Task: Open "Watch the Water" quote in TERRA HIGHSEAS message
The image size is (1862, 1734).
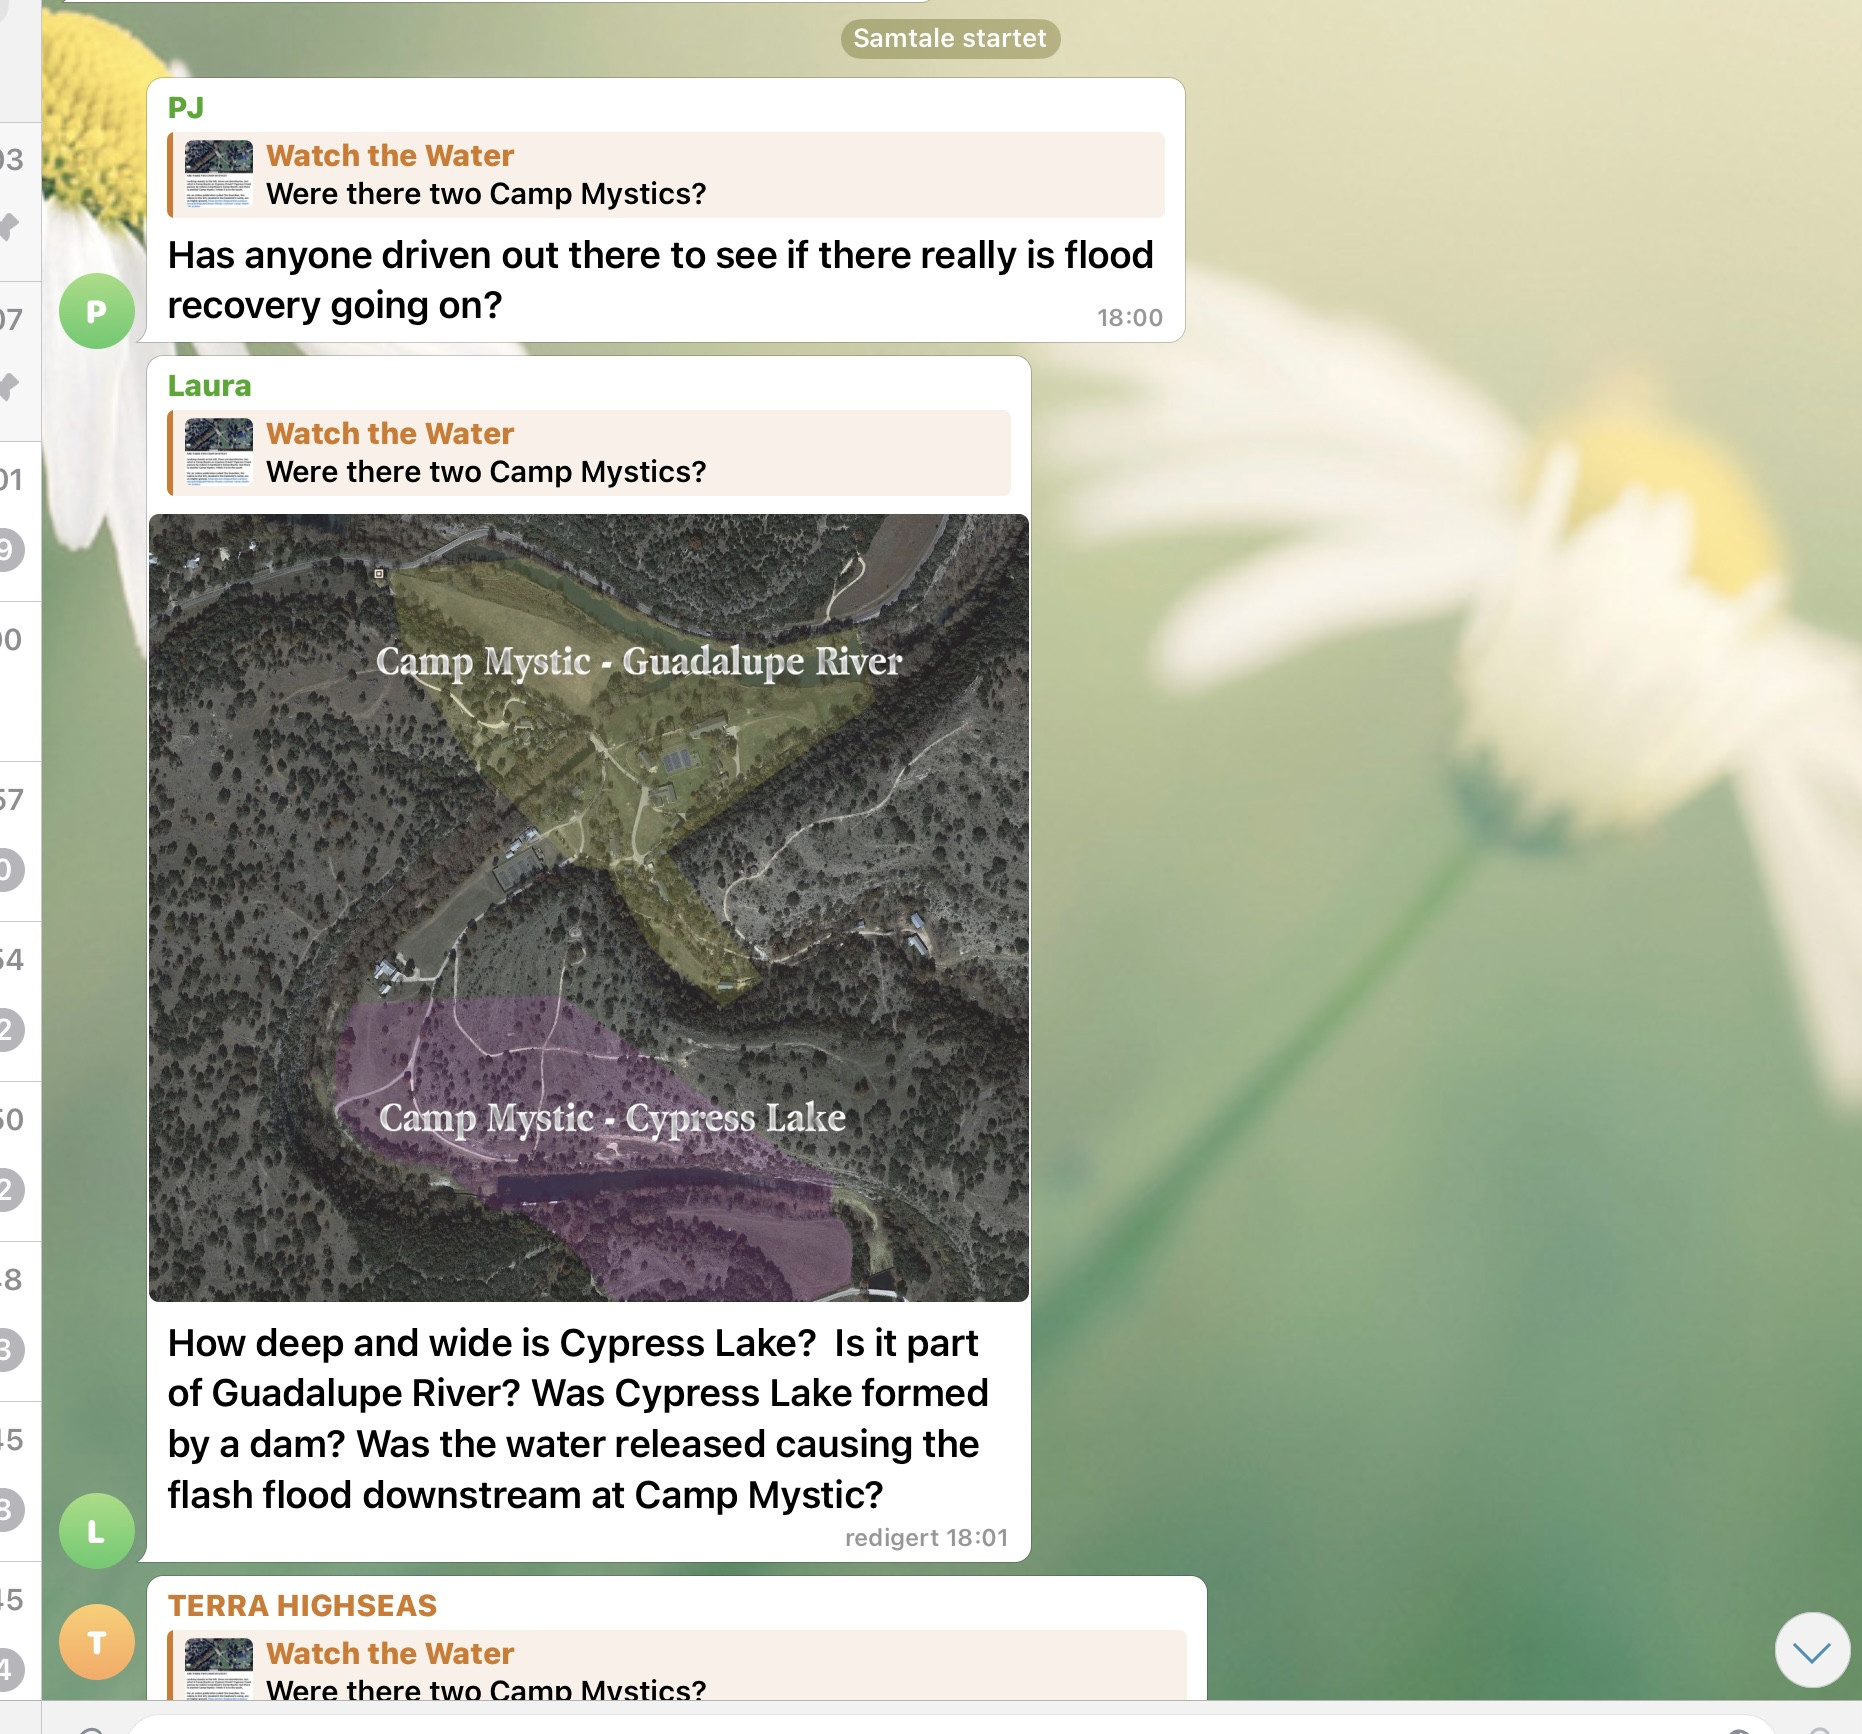Action: (x=389, y=1654)
